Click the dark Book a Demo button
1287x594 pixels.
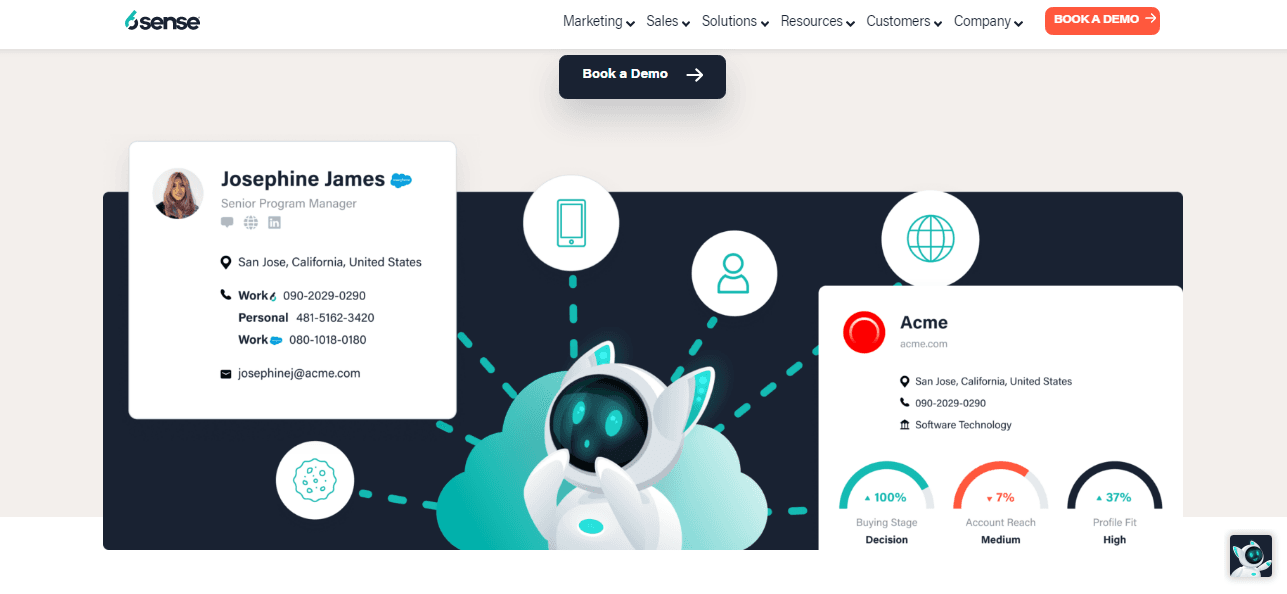(642, 76)
